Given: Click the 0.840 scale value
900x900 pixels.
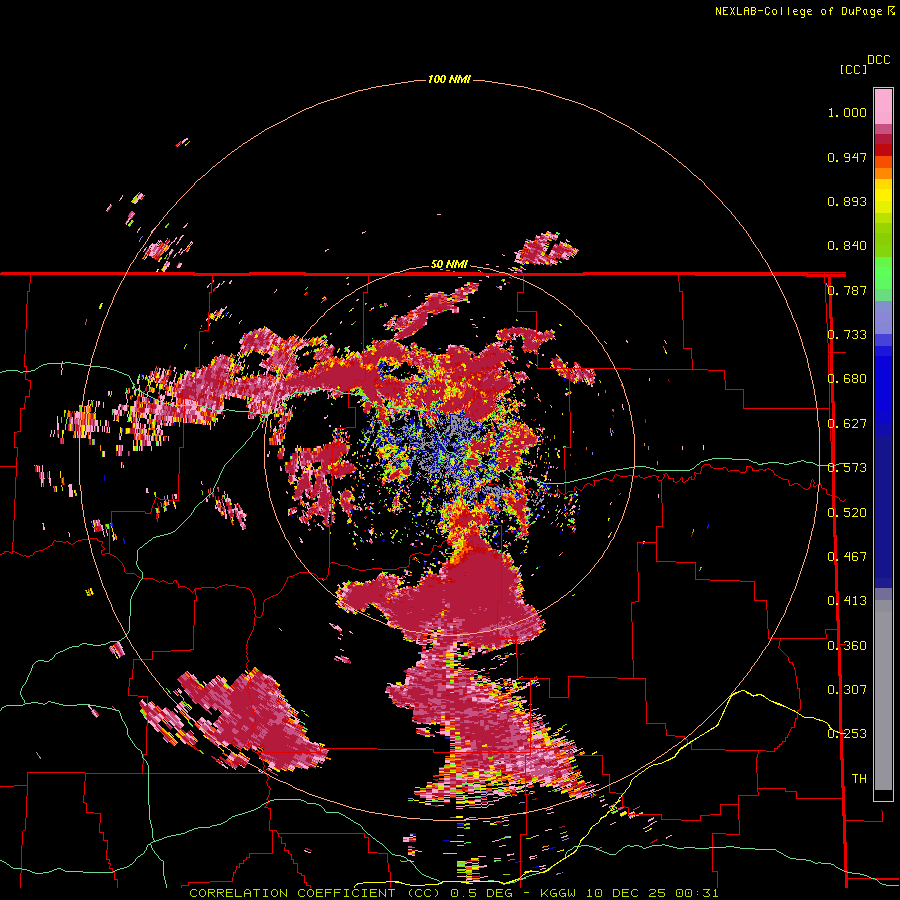Looking at the screenshot, I should pos(847,246).
